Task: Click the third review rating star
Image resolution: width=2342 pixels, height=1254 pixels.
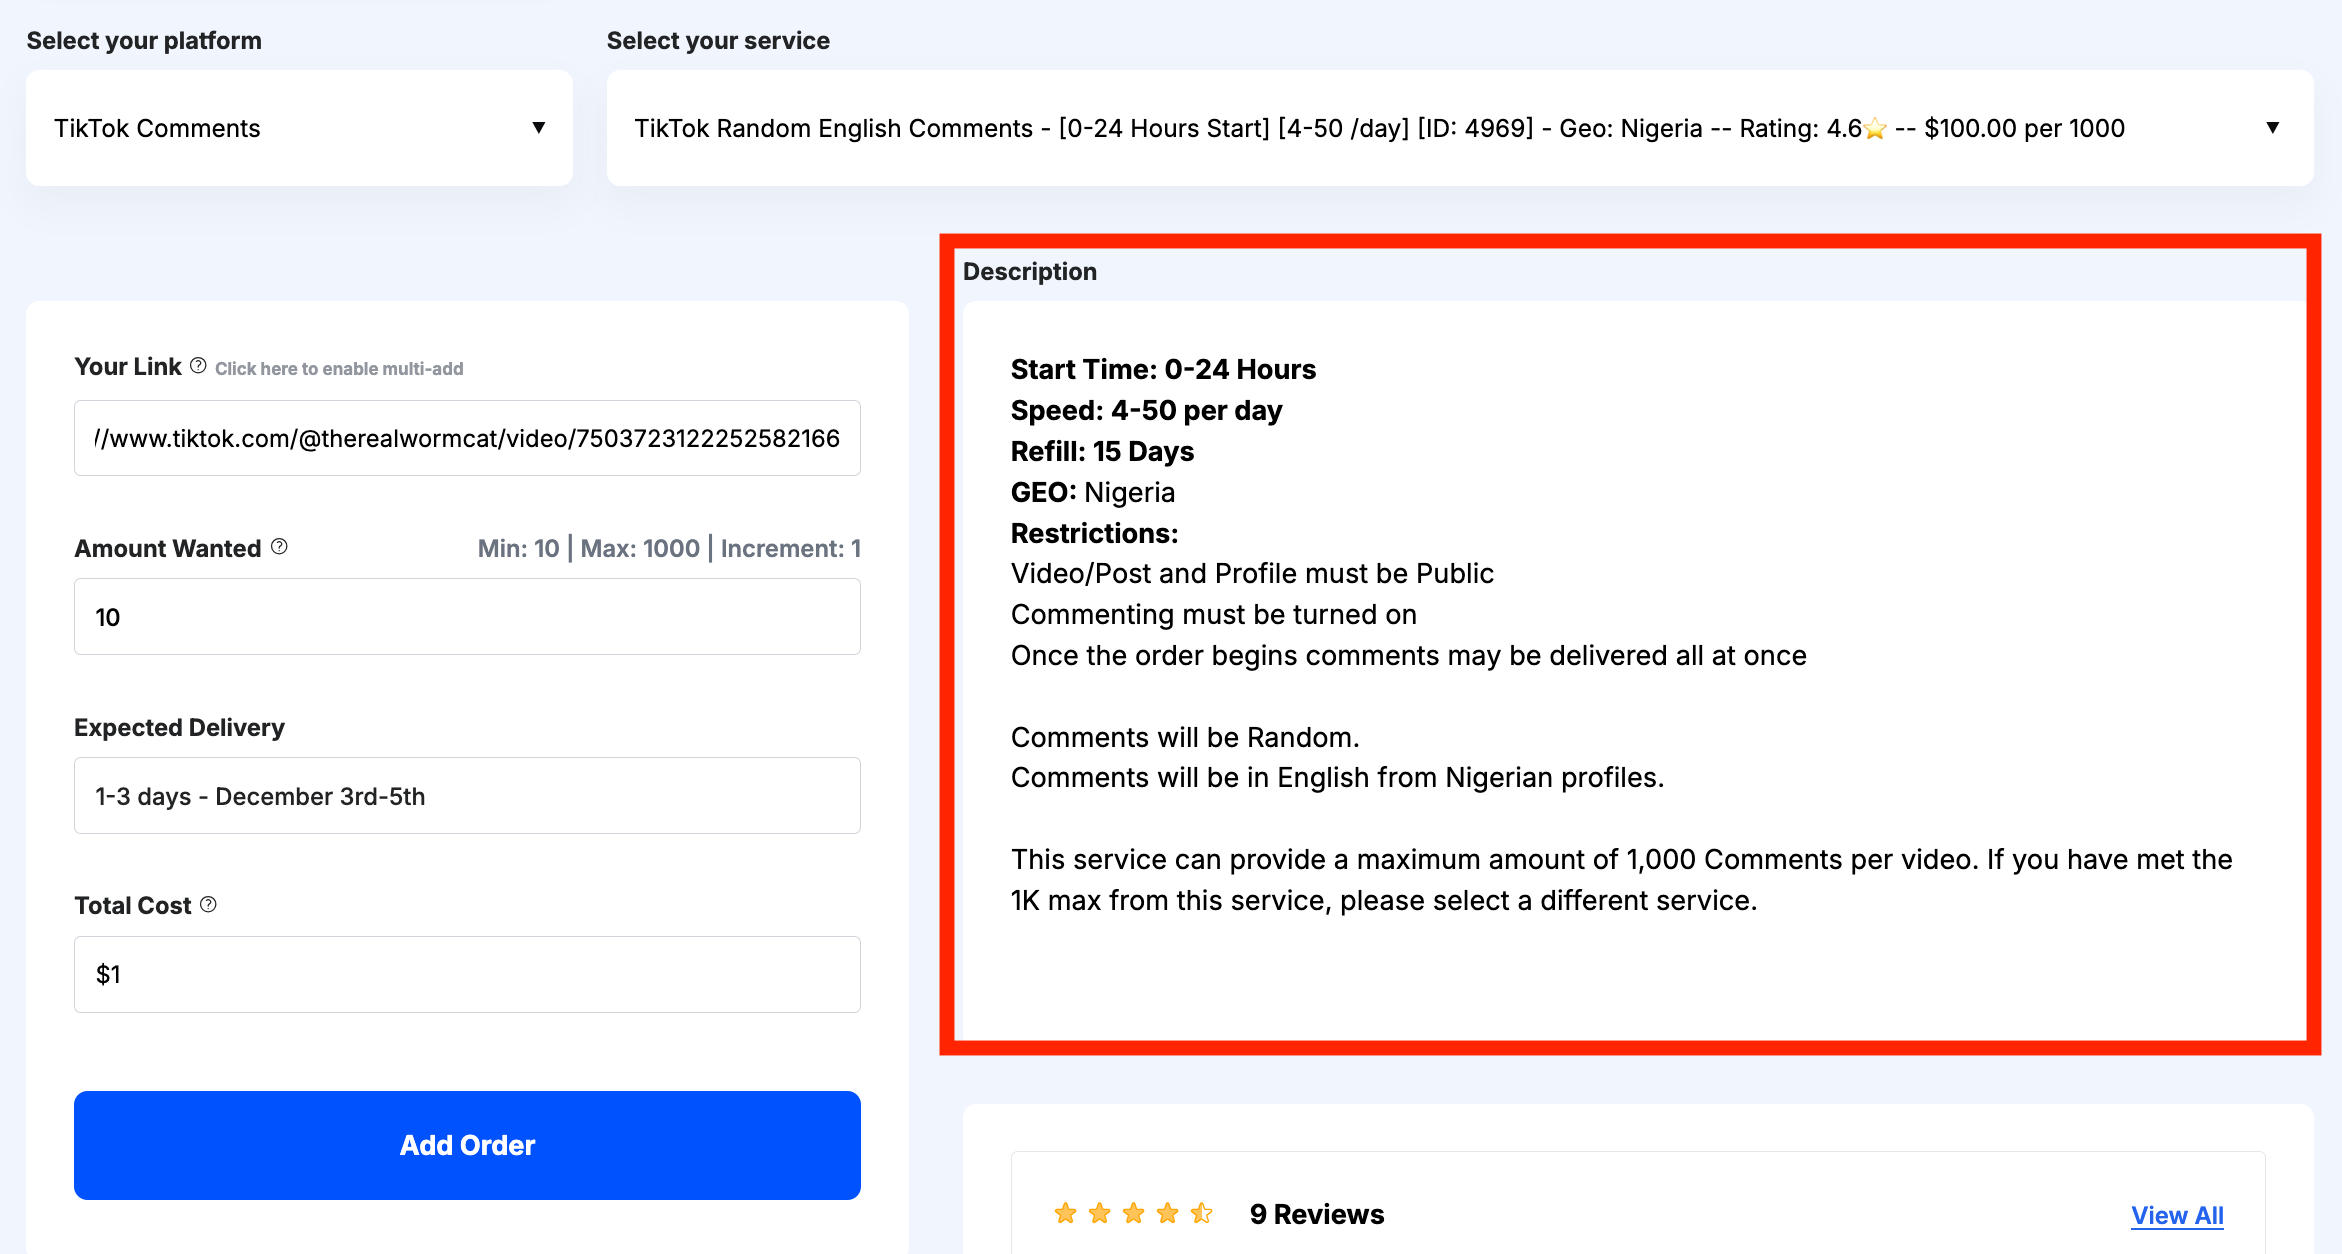Action: click(1133, 1213)
